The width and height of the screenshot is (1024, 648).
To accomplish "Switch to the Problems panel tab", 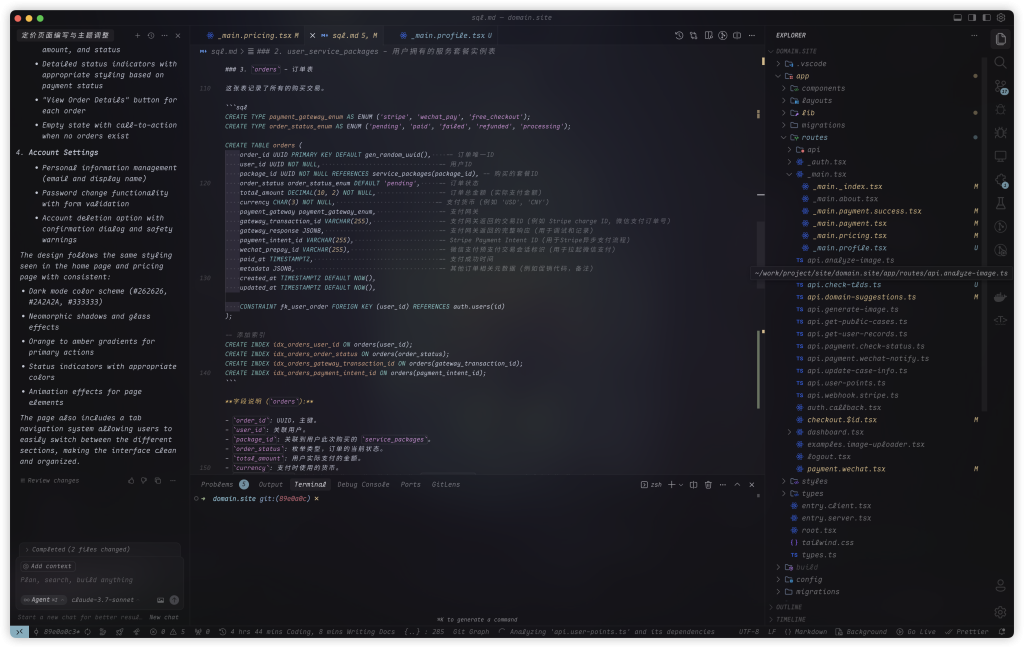I will [217, 484].
